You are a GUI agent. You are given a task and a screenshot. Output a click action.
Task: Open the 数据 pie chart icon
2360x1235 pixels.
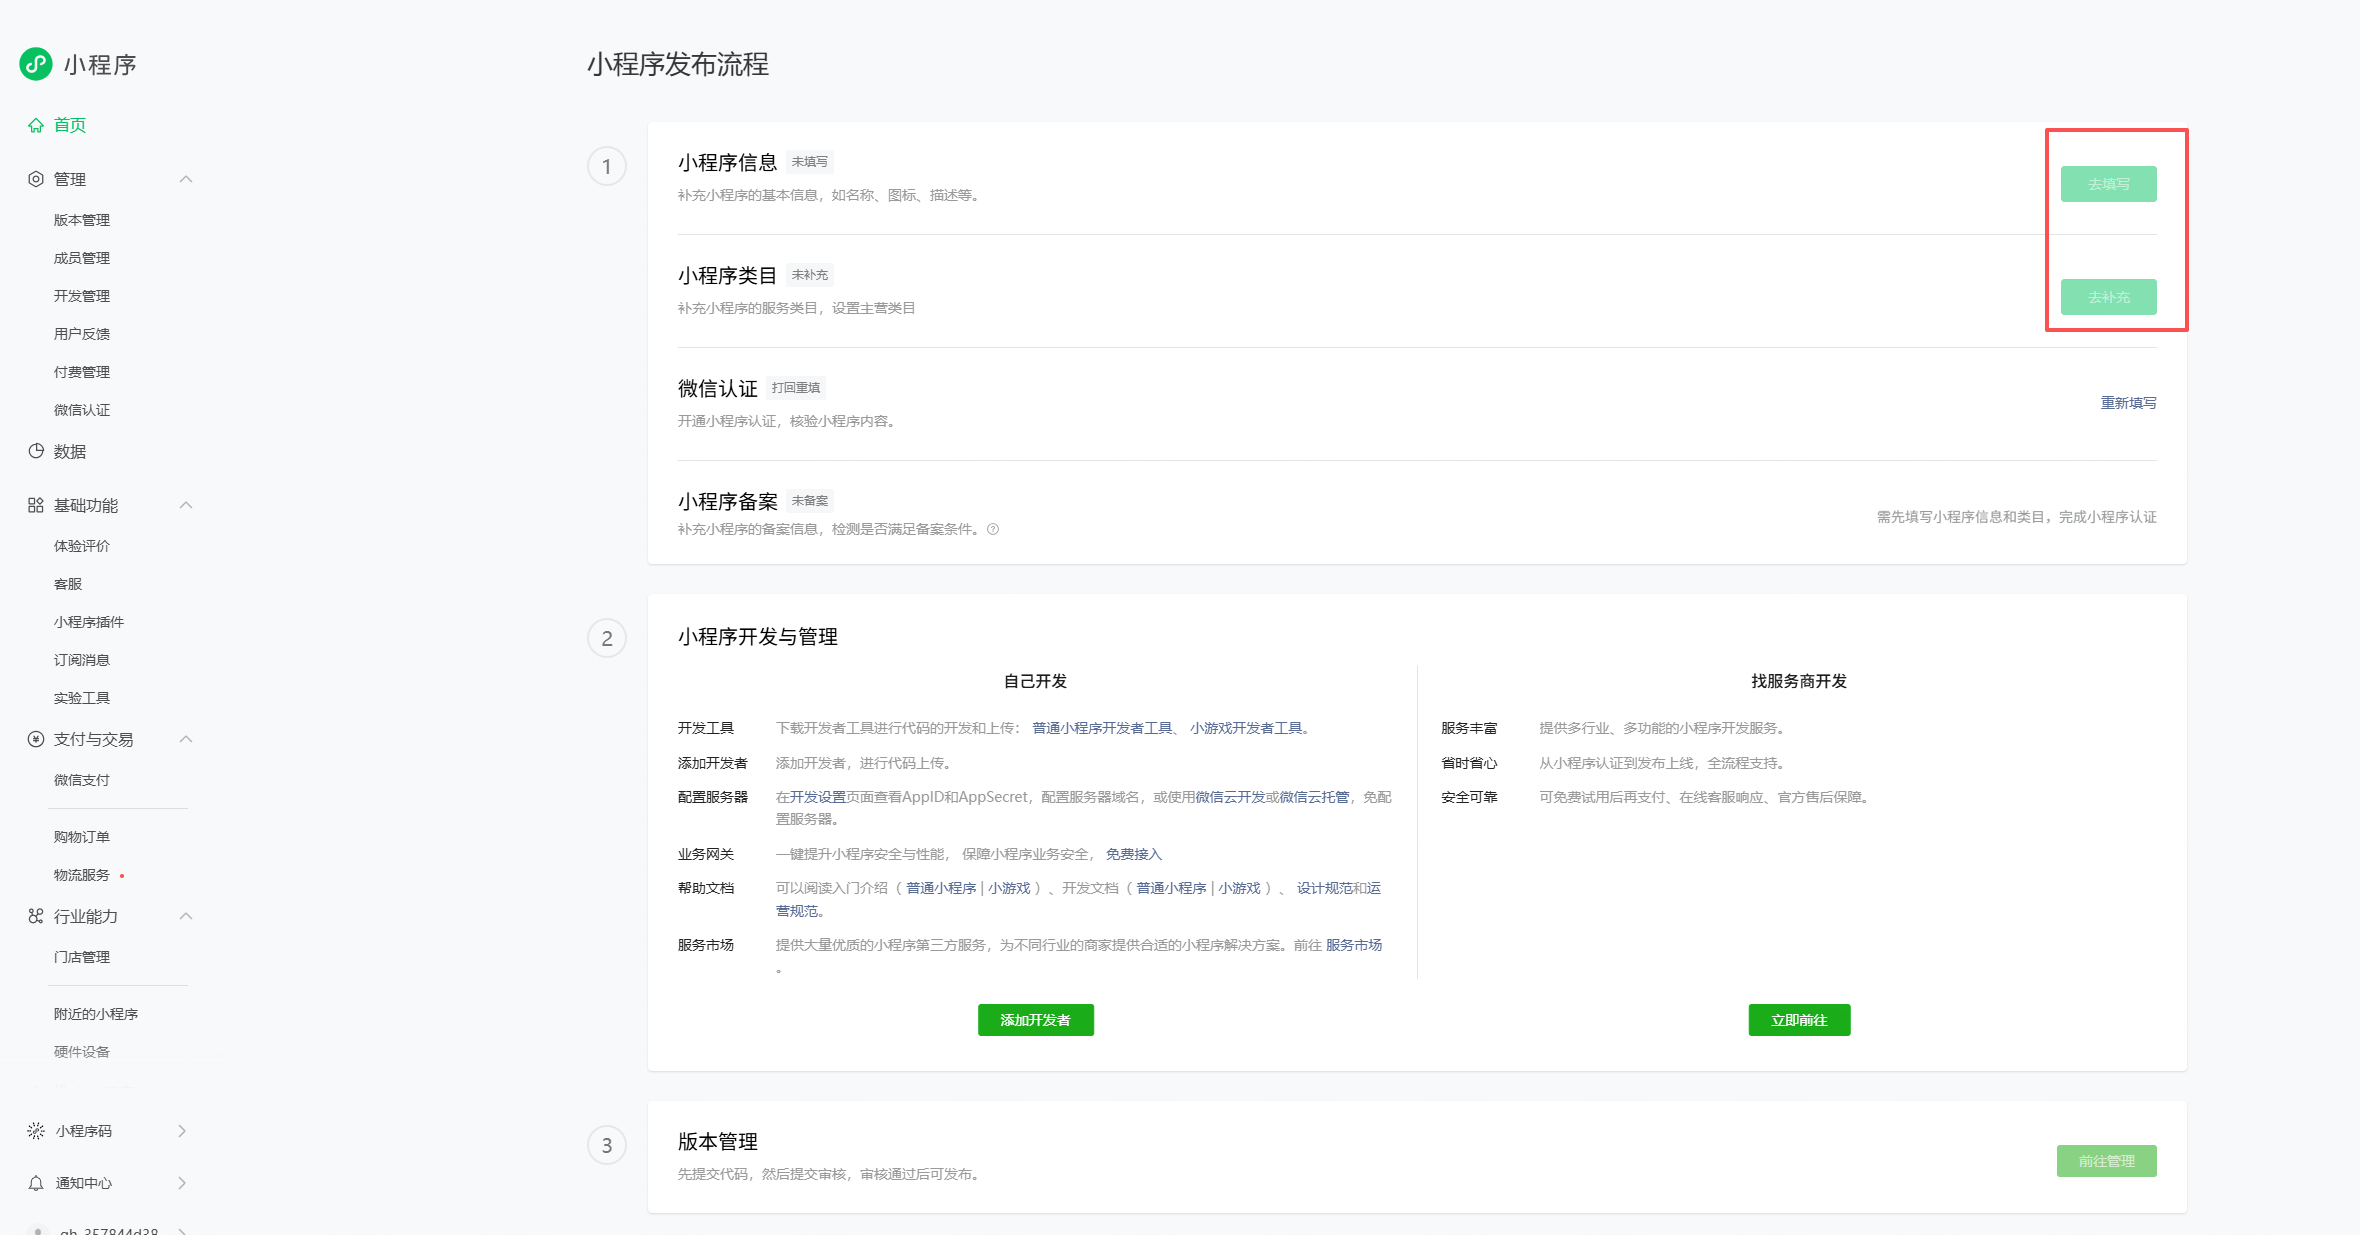click(36, 451)
